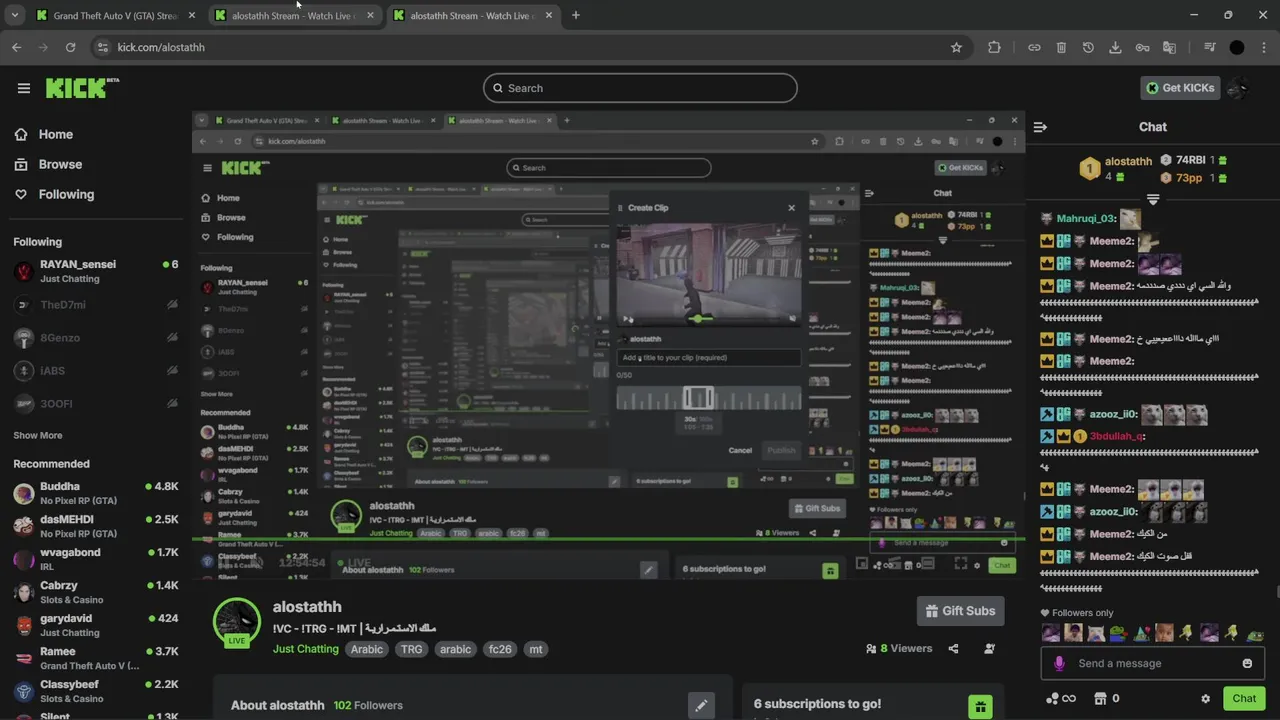
Task: Open Browse in the sidebar
Action: [48, 164]
